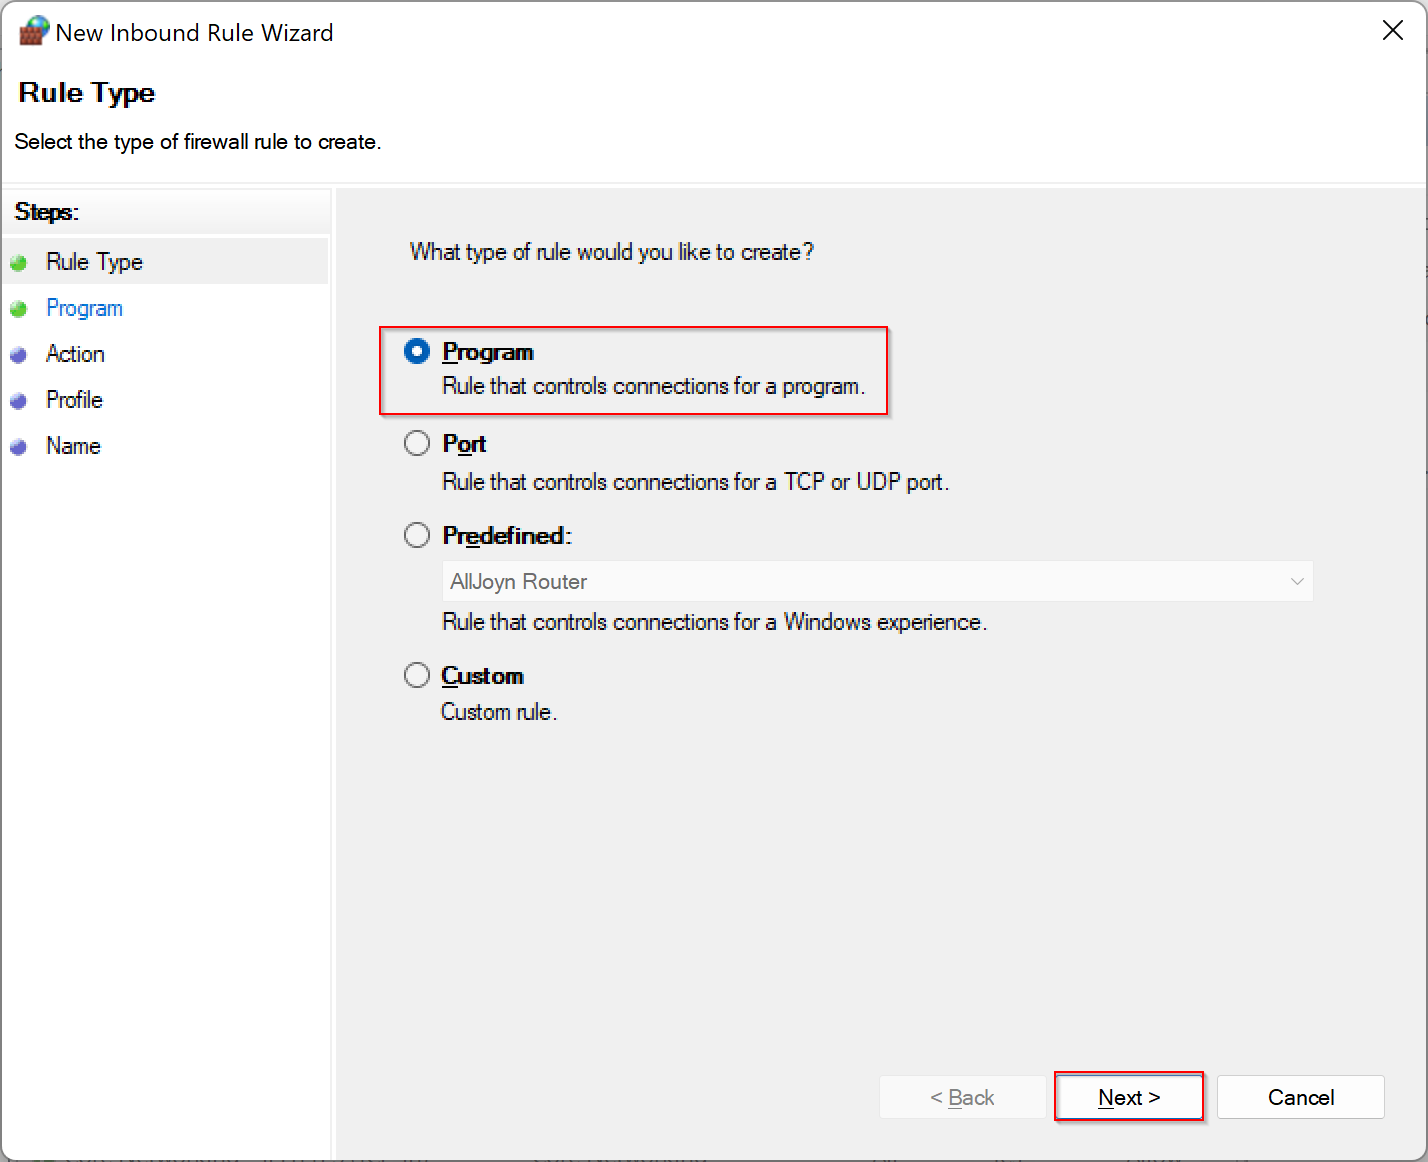Image resolution: width=1428 pixels, height=1162 pixels.
Task: Click the green bullet beside Program step
Action: 20,307
